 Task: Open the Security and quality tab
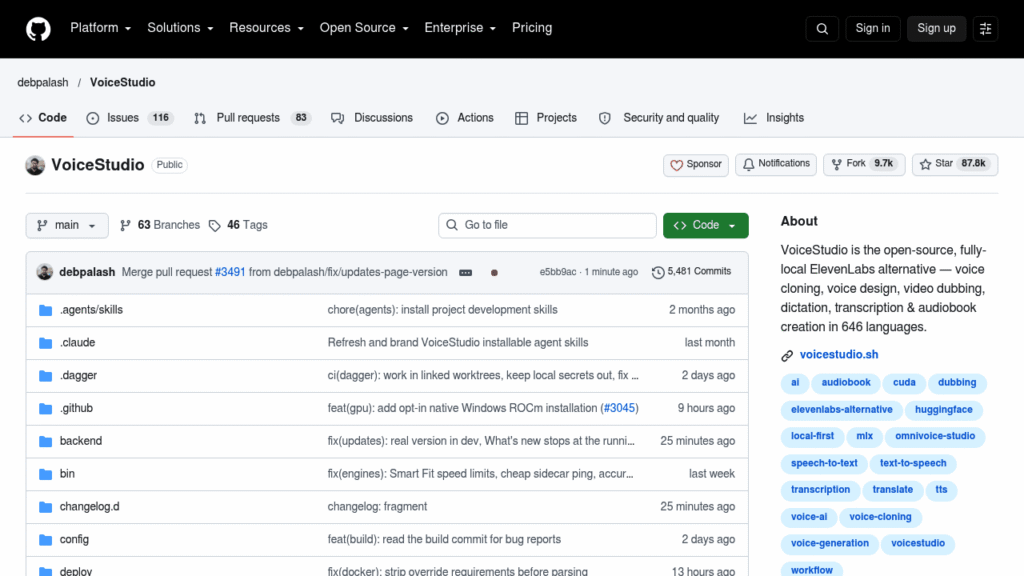click(x=659, y=118)
